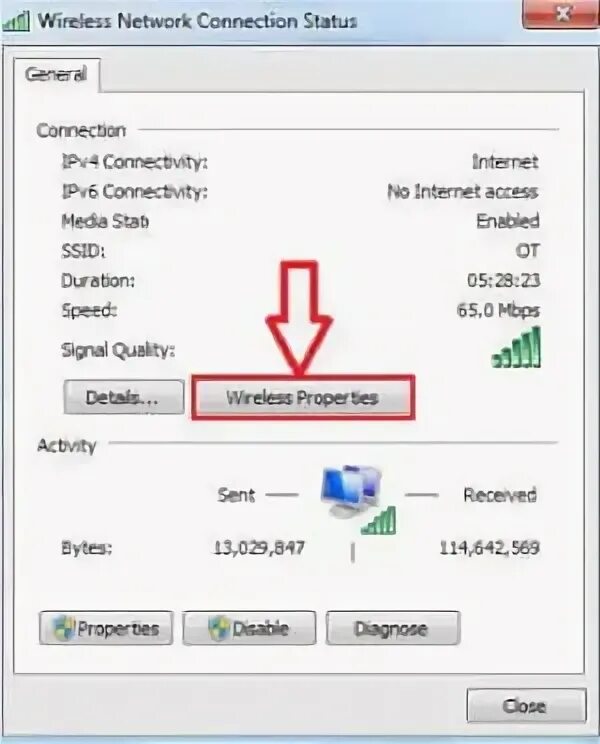Click the shield icon on Disable button
Screen dimensions: 600x744
coord(219,629)
